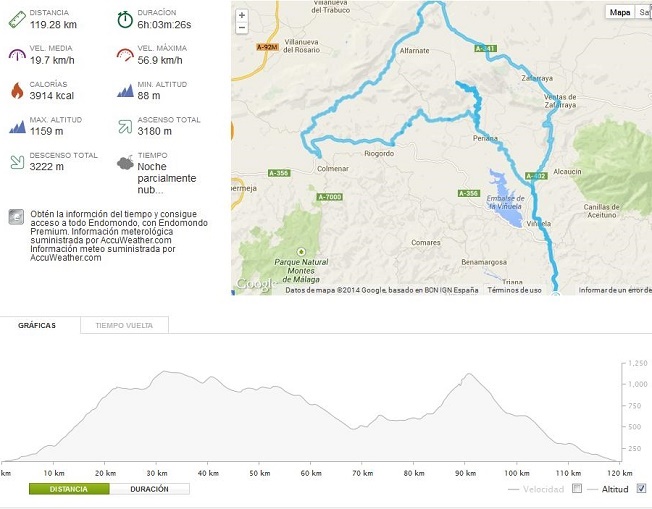This screenshot has height=509, width=652.
Task: Click the total ascent arrow icon
Action: pyautogui.click(x=125, y=126)
